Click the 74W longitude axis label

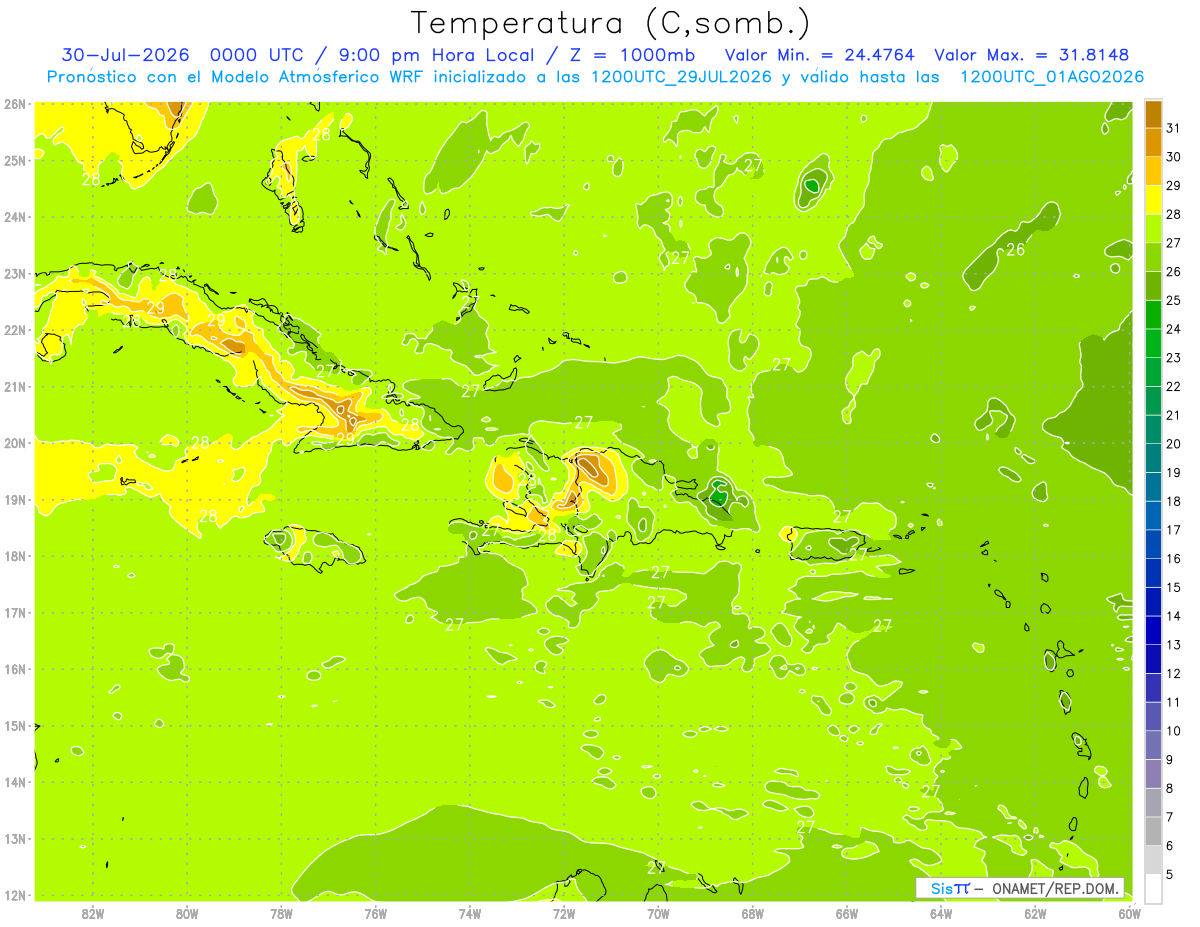click(470, 913)
